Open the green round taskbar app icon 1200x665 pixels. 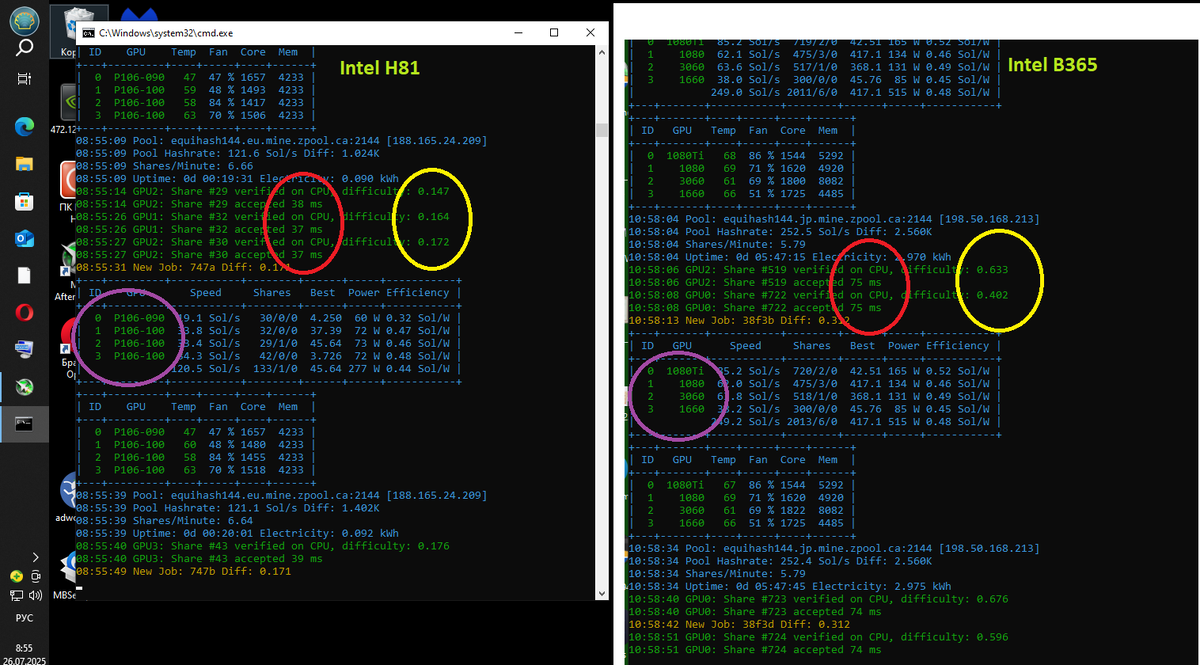(x=24, y=386)
